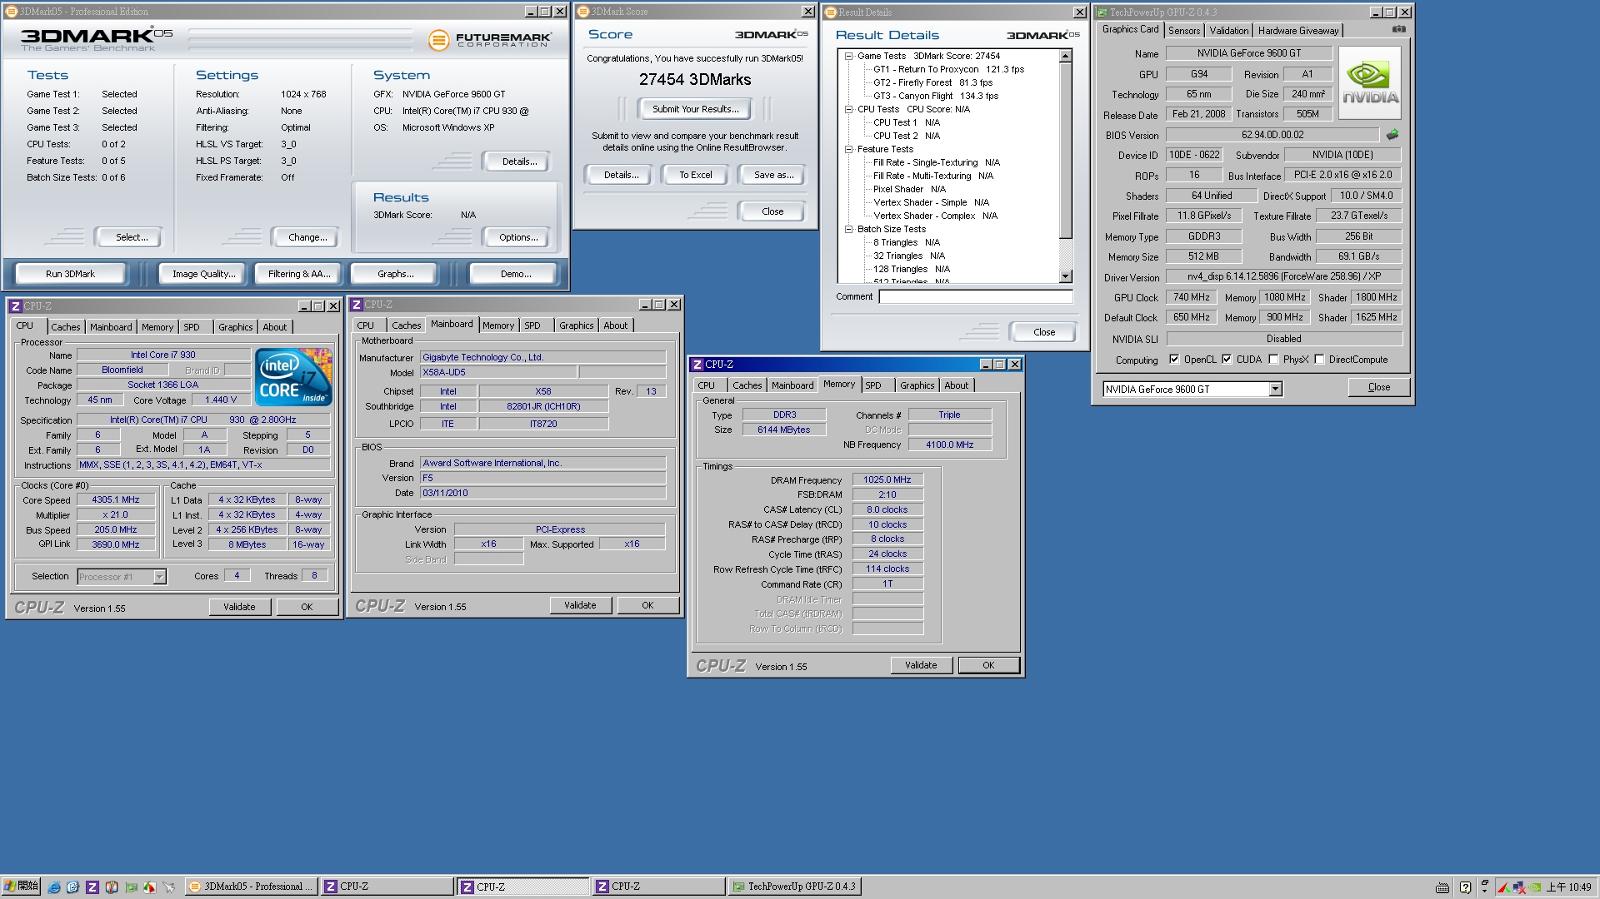
Task: Toggle the DirectCompute checkbox in GPU-Z
Action: 1320,359
